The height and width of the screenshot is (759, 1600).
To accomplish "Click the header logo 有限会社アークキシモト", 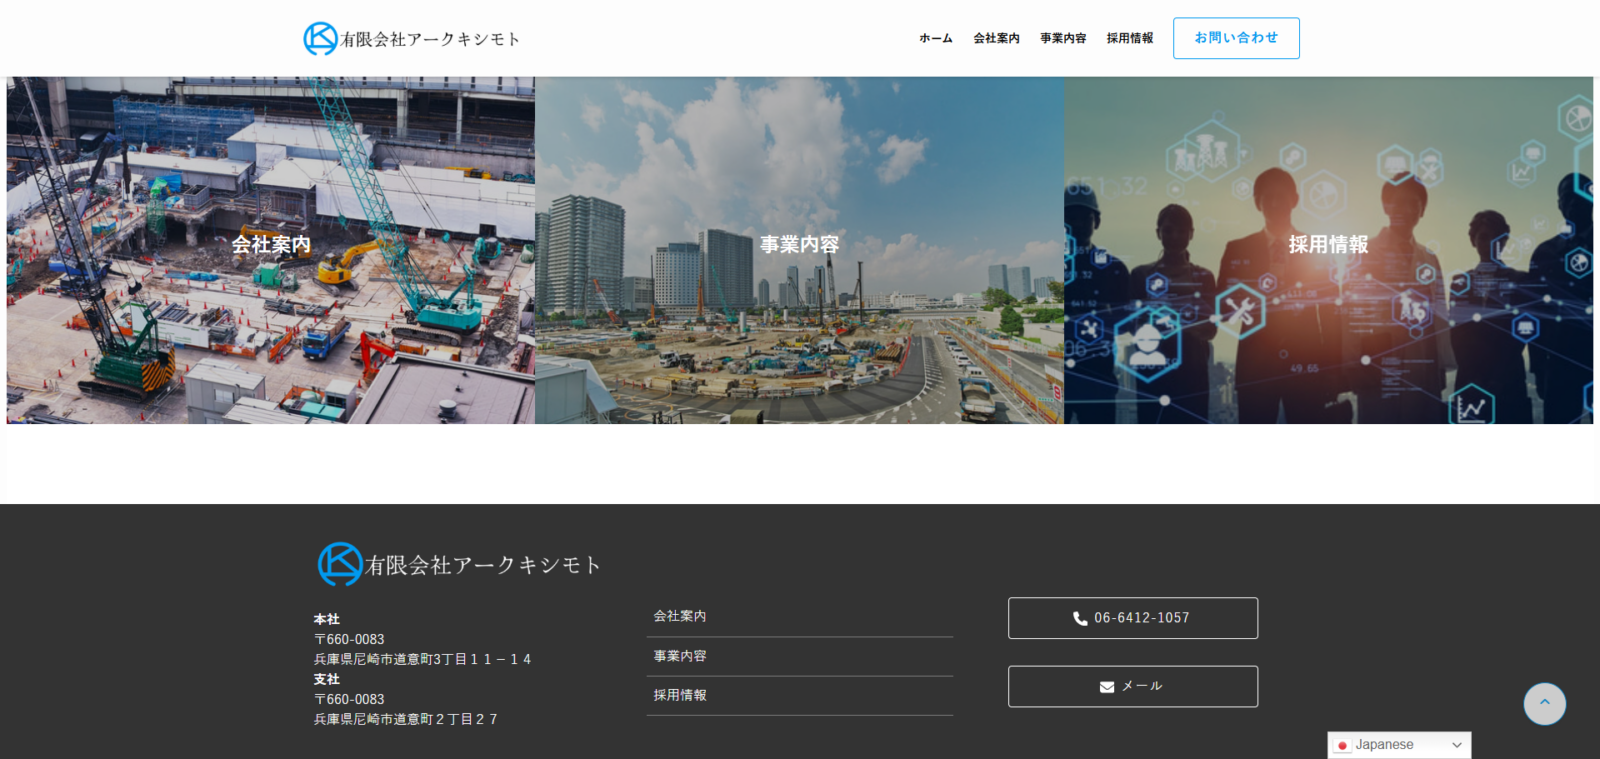I will click(x=411, y=39).
